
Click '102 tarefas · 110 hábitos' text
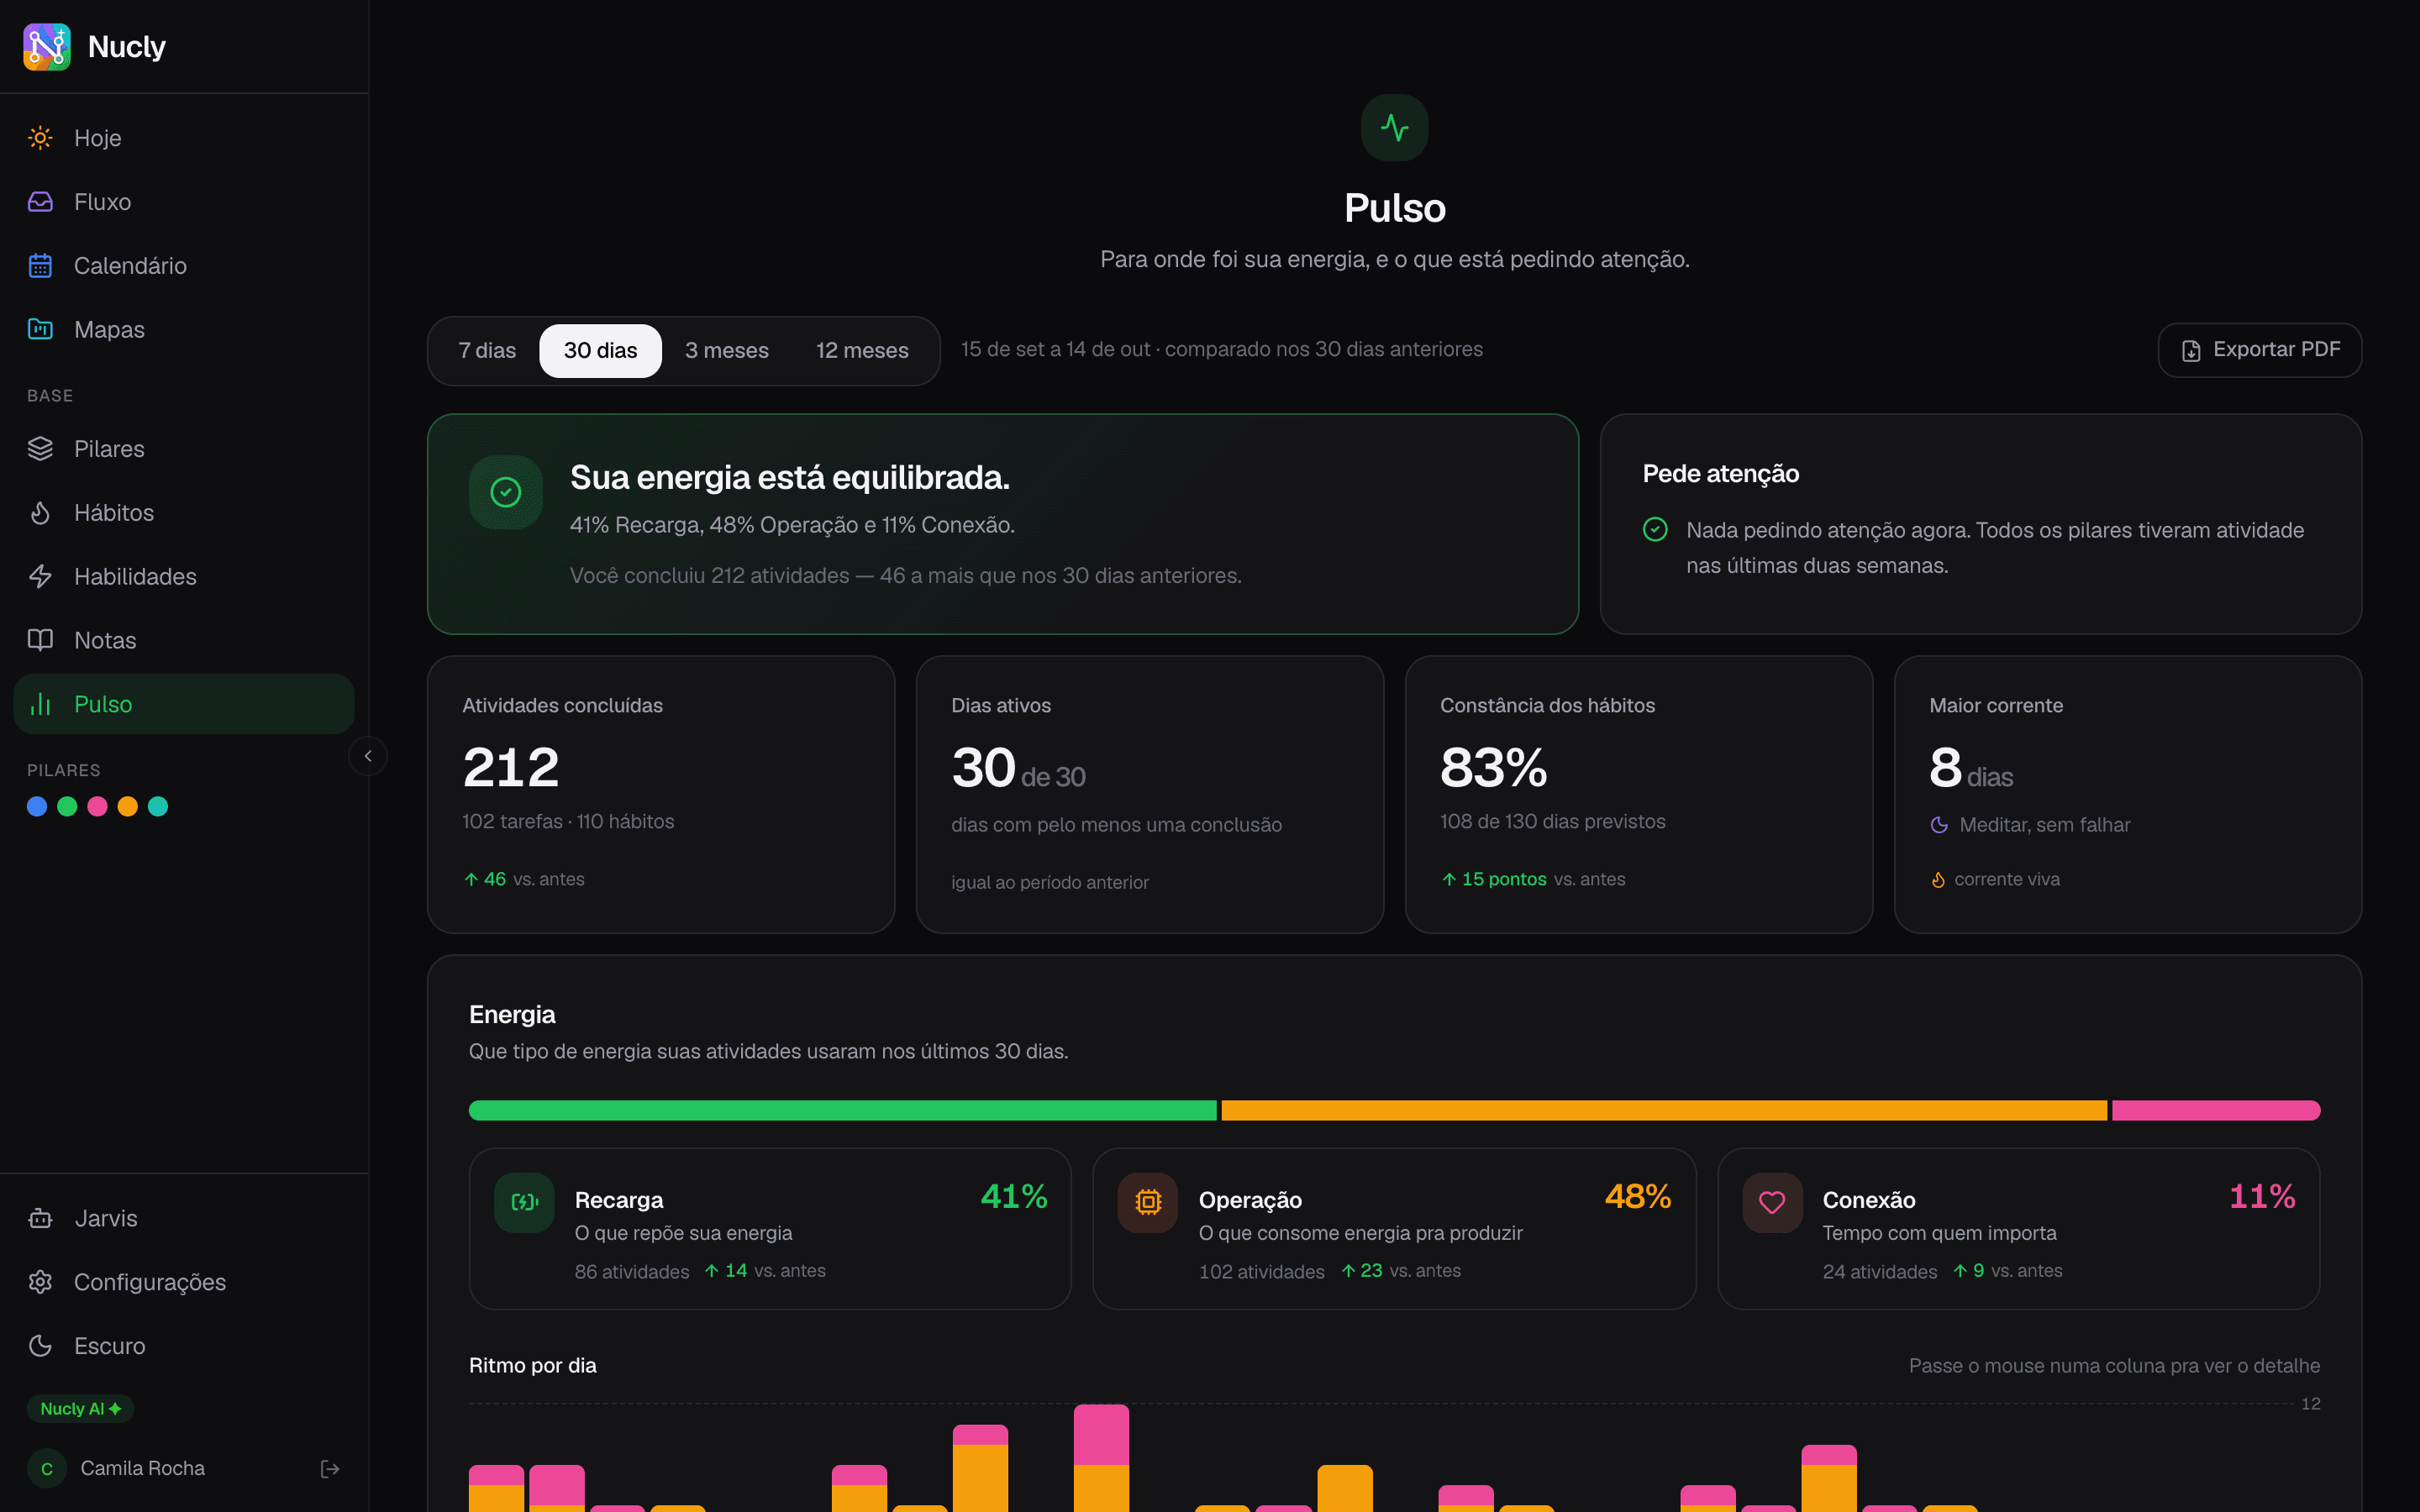[568, 821]
